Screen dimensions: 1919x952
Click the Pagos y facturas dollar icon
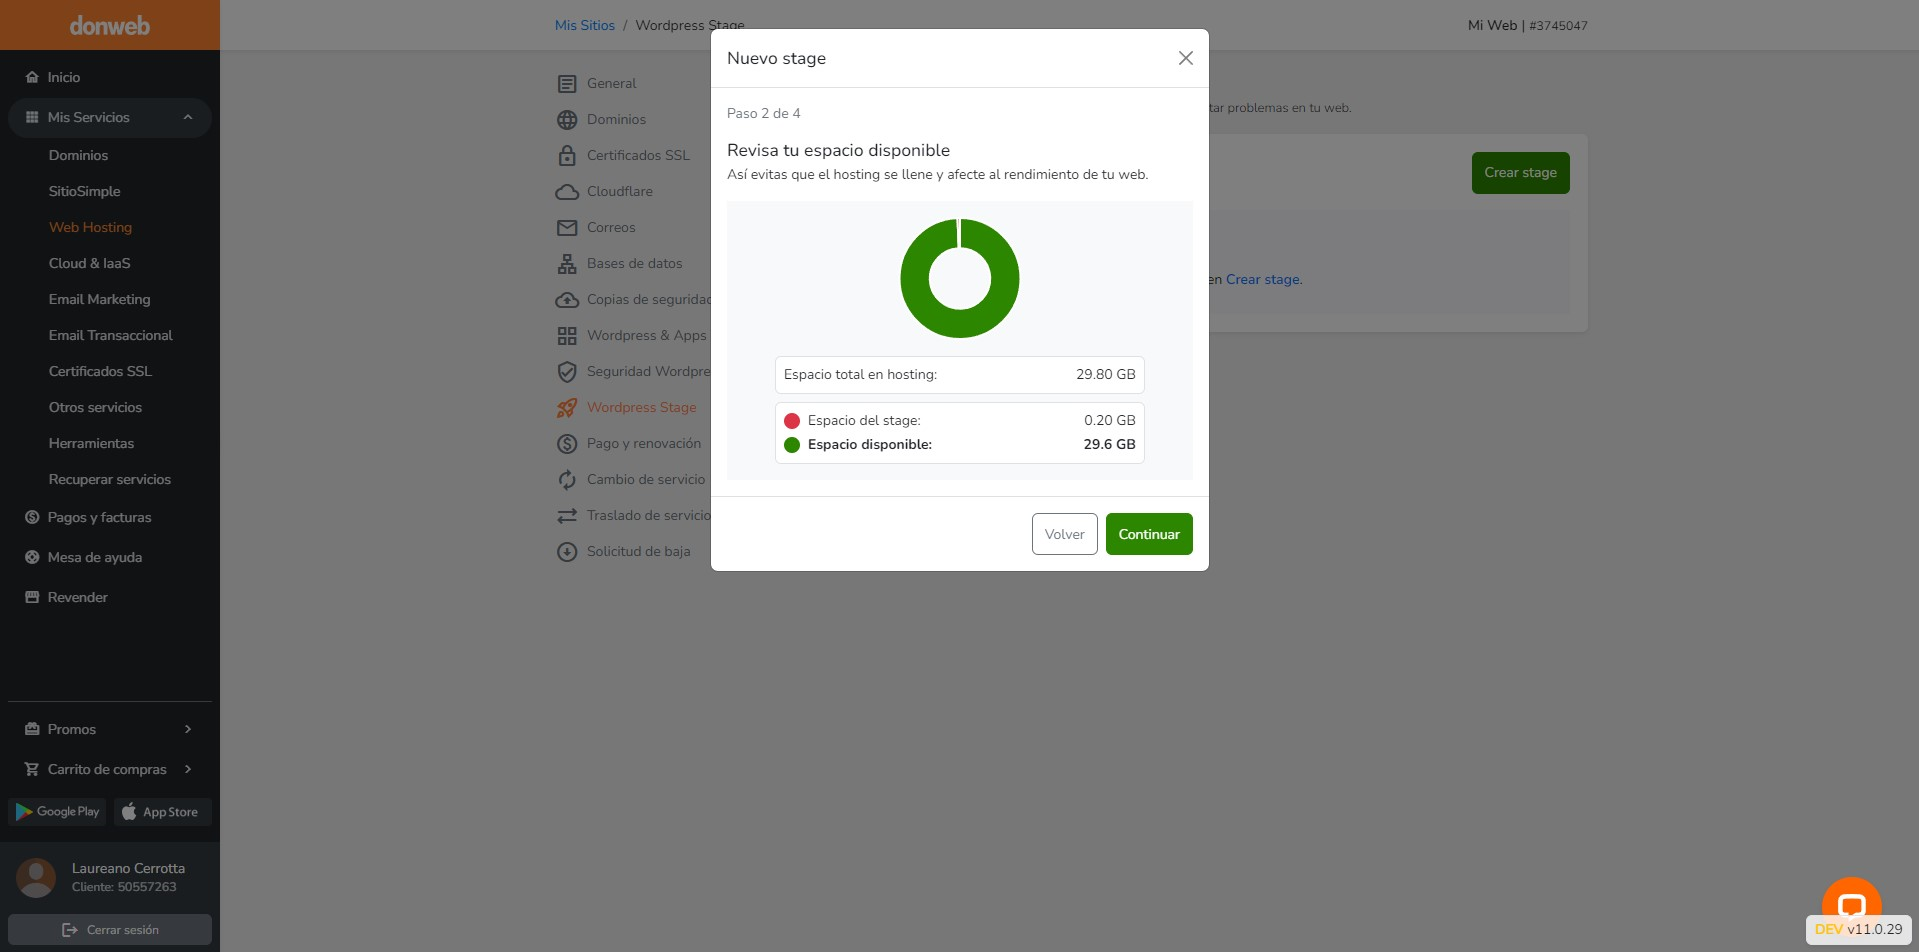(32, 517)
